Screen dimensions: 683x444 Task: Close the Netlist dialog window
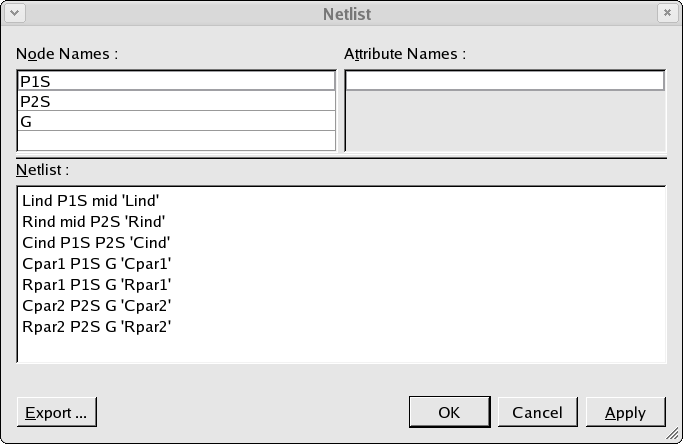tap(667, 13)
